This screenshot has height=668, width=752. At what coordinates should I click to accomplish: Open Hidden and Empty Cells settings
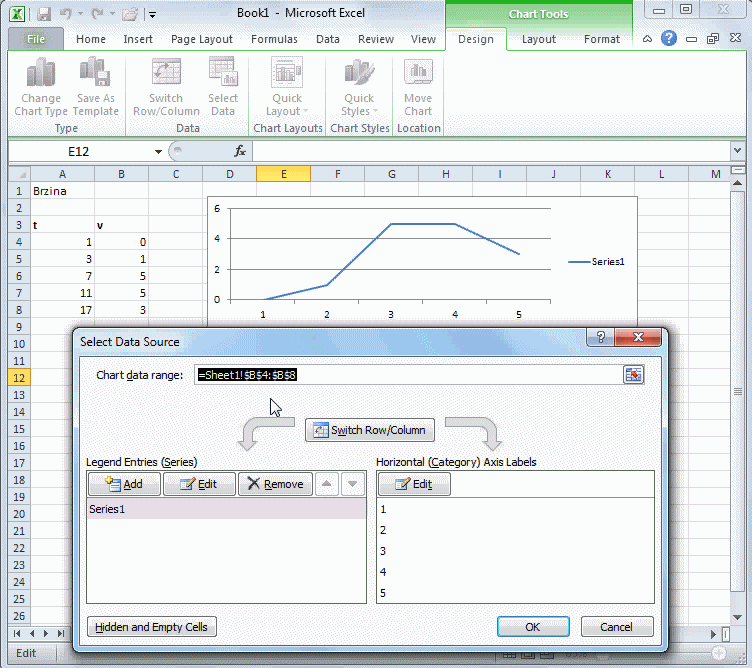tap(152, 627)
